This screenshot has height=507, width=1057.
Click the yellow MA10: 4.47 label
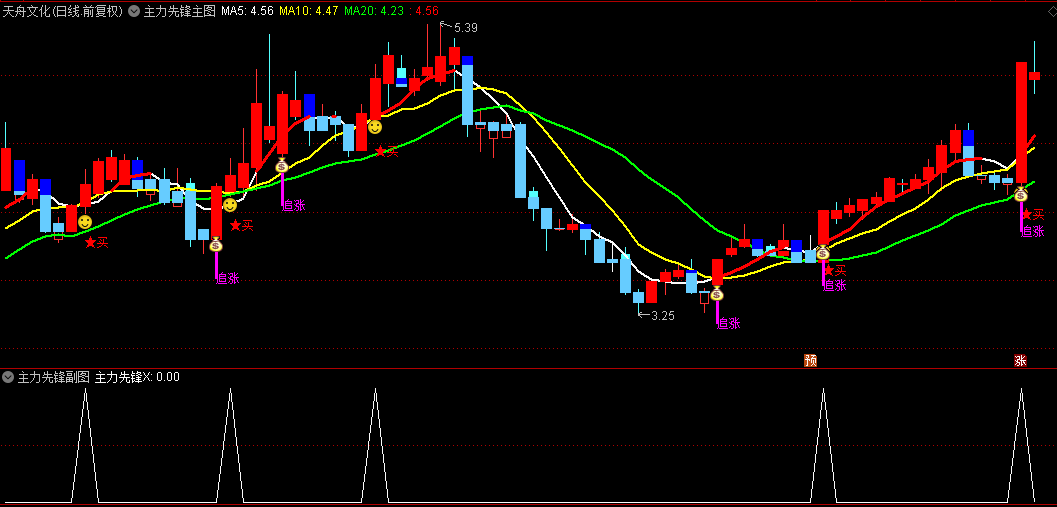[x=308, y=11]
